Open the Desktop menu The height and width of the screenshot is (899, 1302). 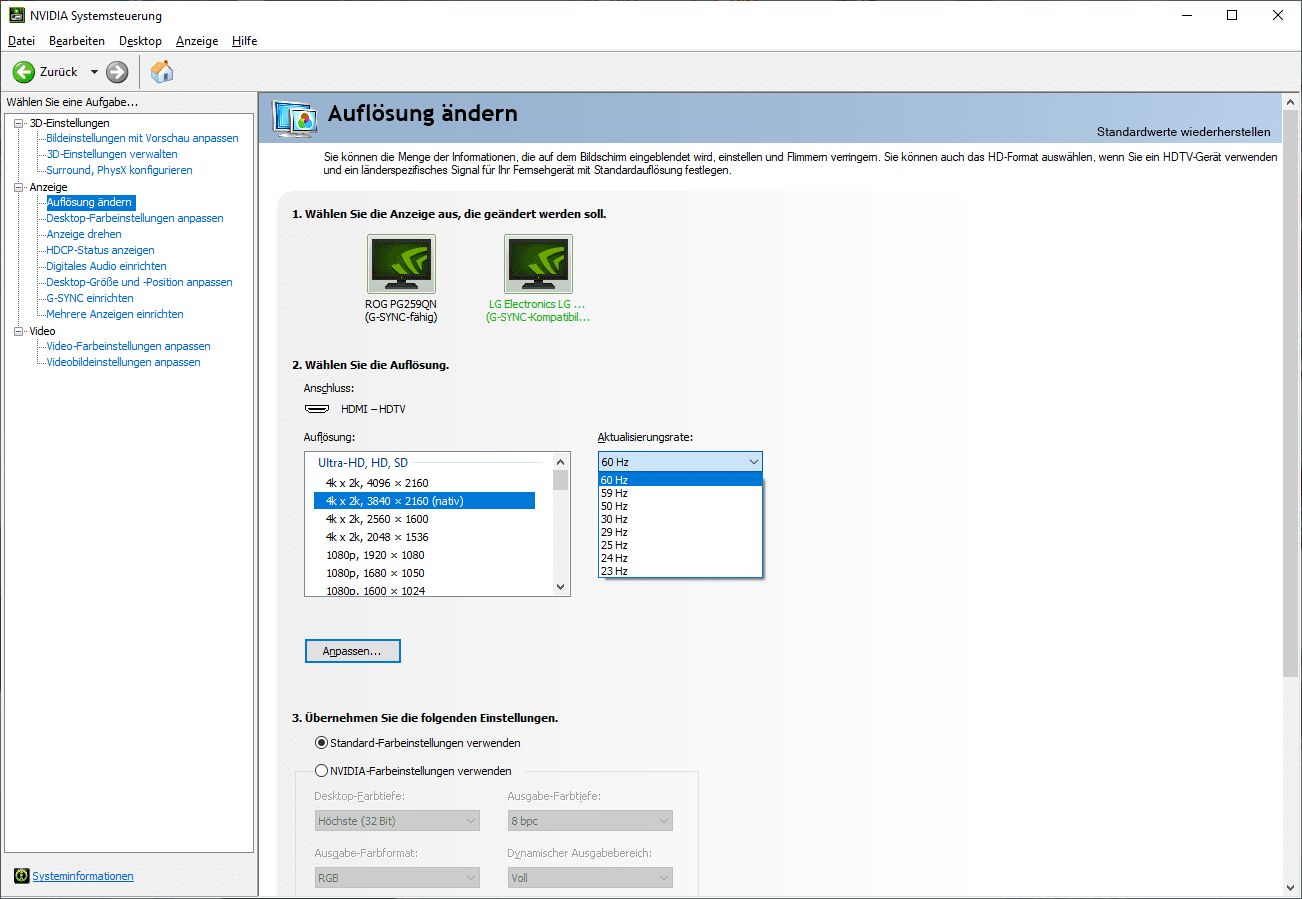click(x=140, y=41)
